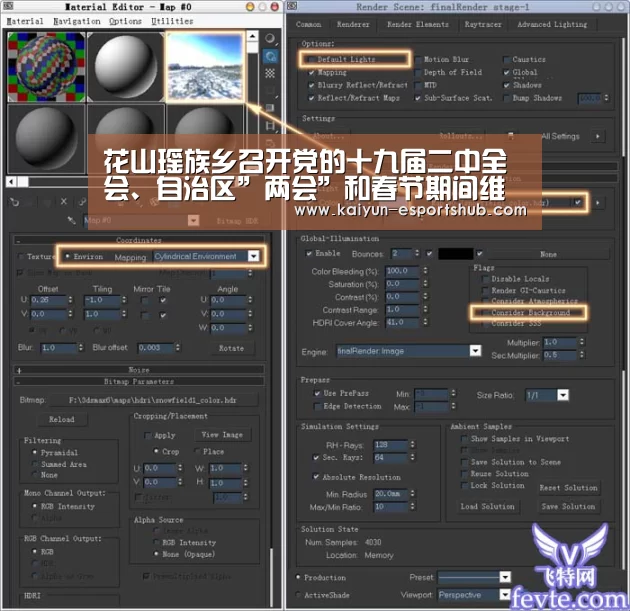The width and height of the screenshot is (630, 611).
Task: Toggle the Backlight icon in Material Editor
Action: point(270,56)
